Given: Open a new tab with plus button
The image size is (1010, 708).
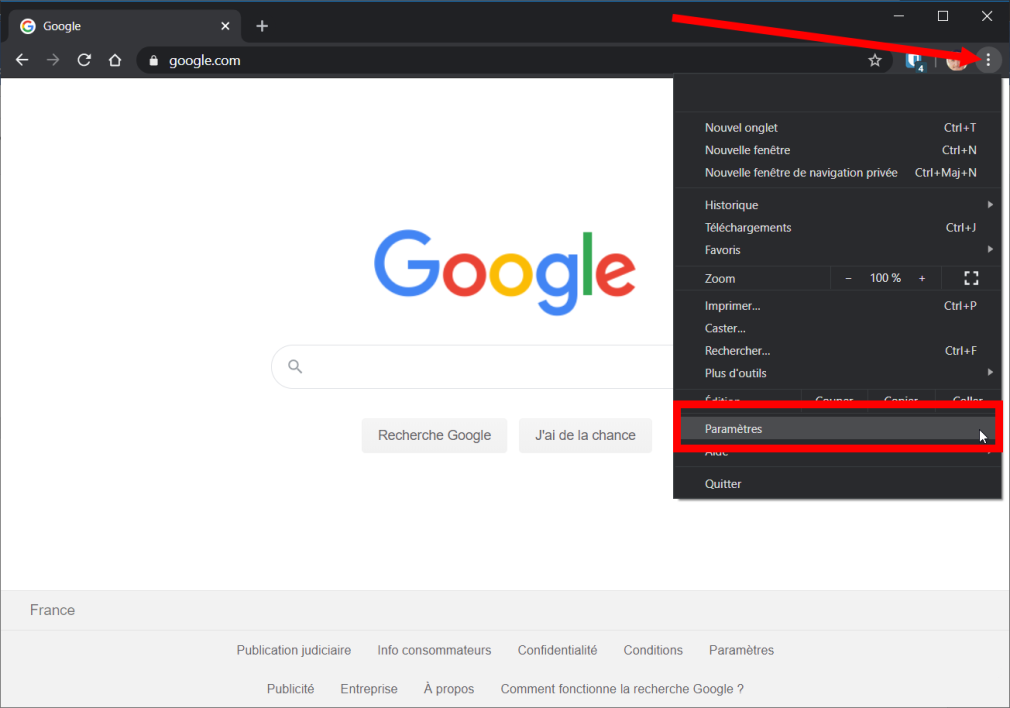Looking at the screenshot, I should pos(262,26).
